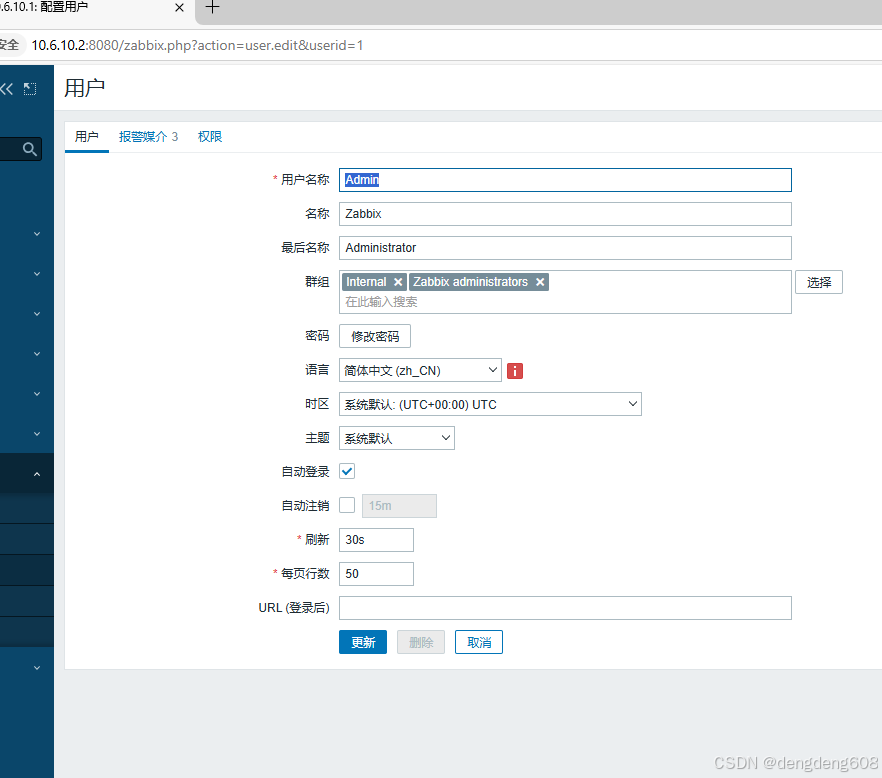Open a new browser tab
The width and height of the screenshot is (882, 778).
212,7
